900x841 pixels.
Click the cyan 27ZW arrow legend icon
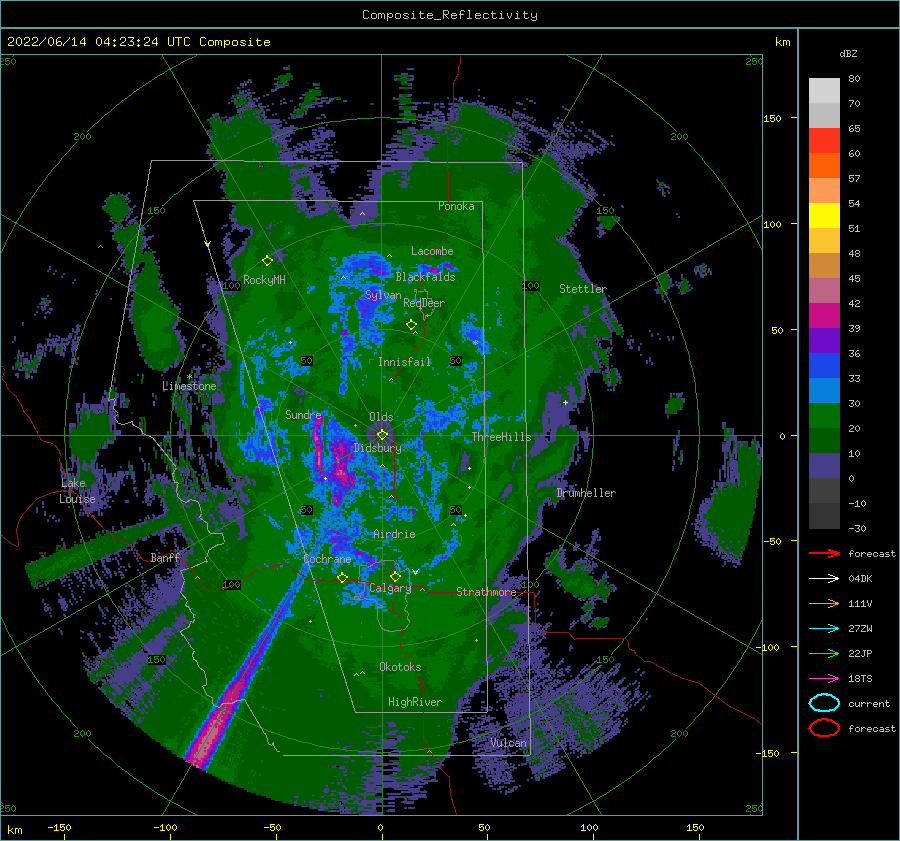coord(824,629)
